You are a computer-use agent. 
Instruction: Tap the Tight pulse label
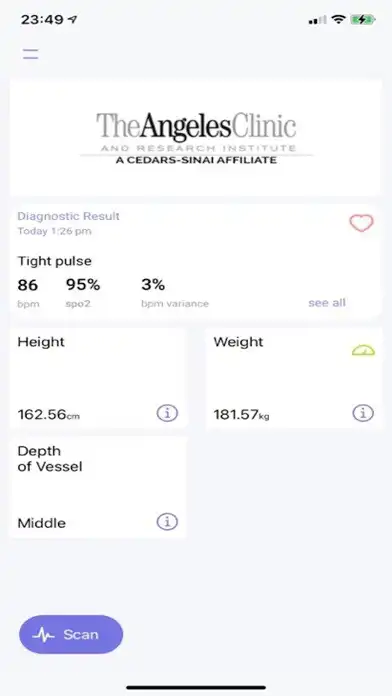click(x=55, y=261)
